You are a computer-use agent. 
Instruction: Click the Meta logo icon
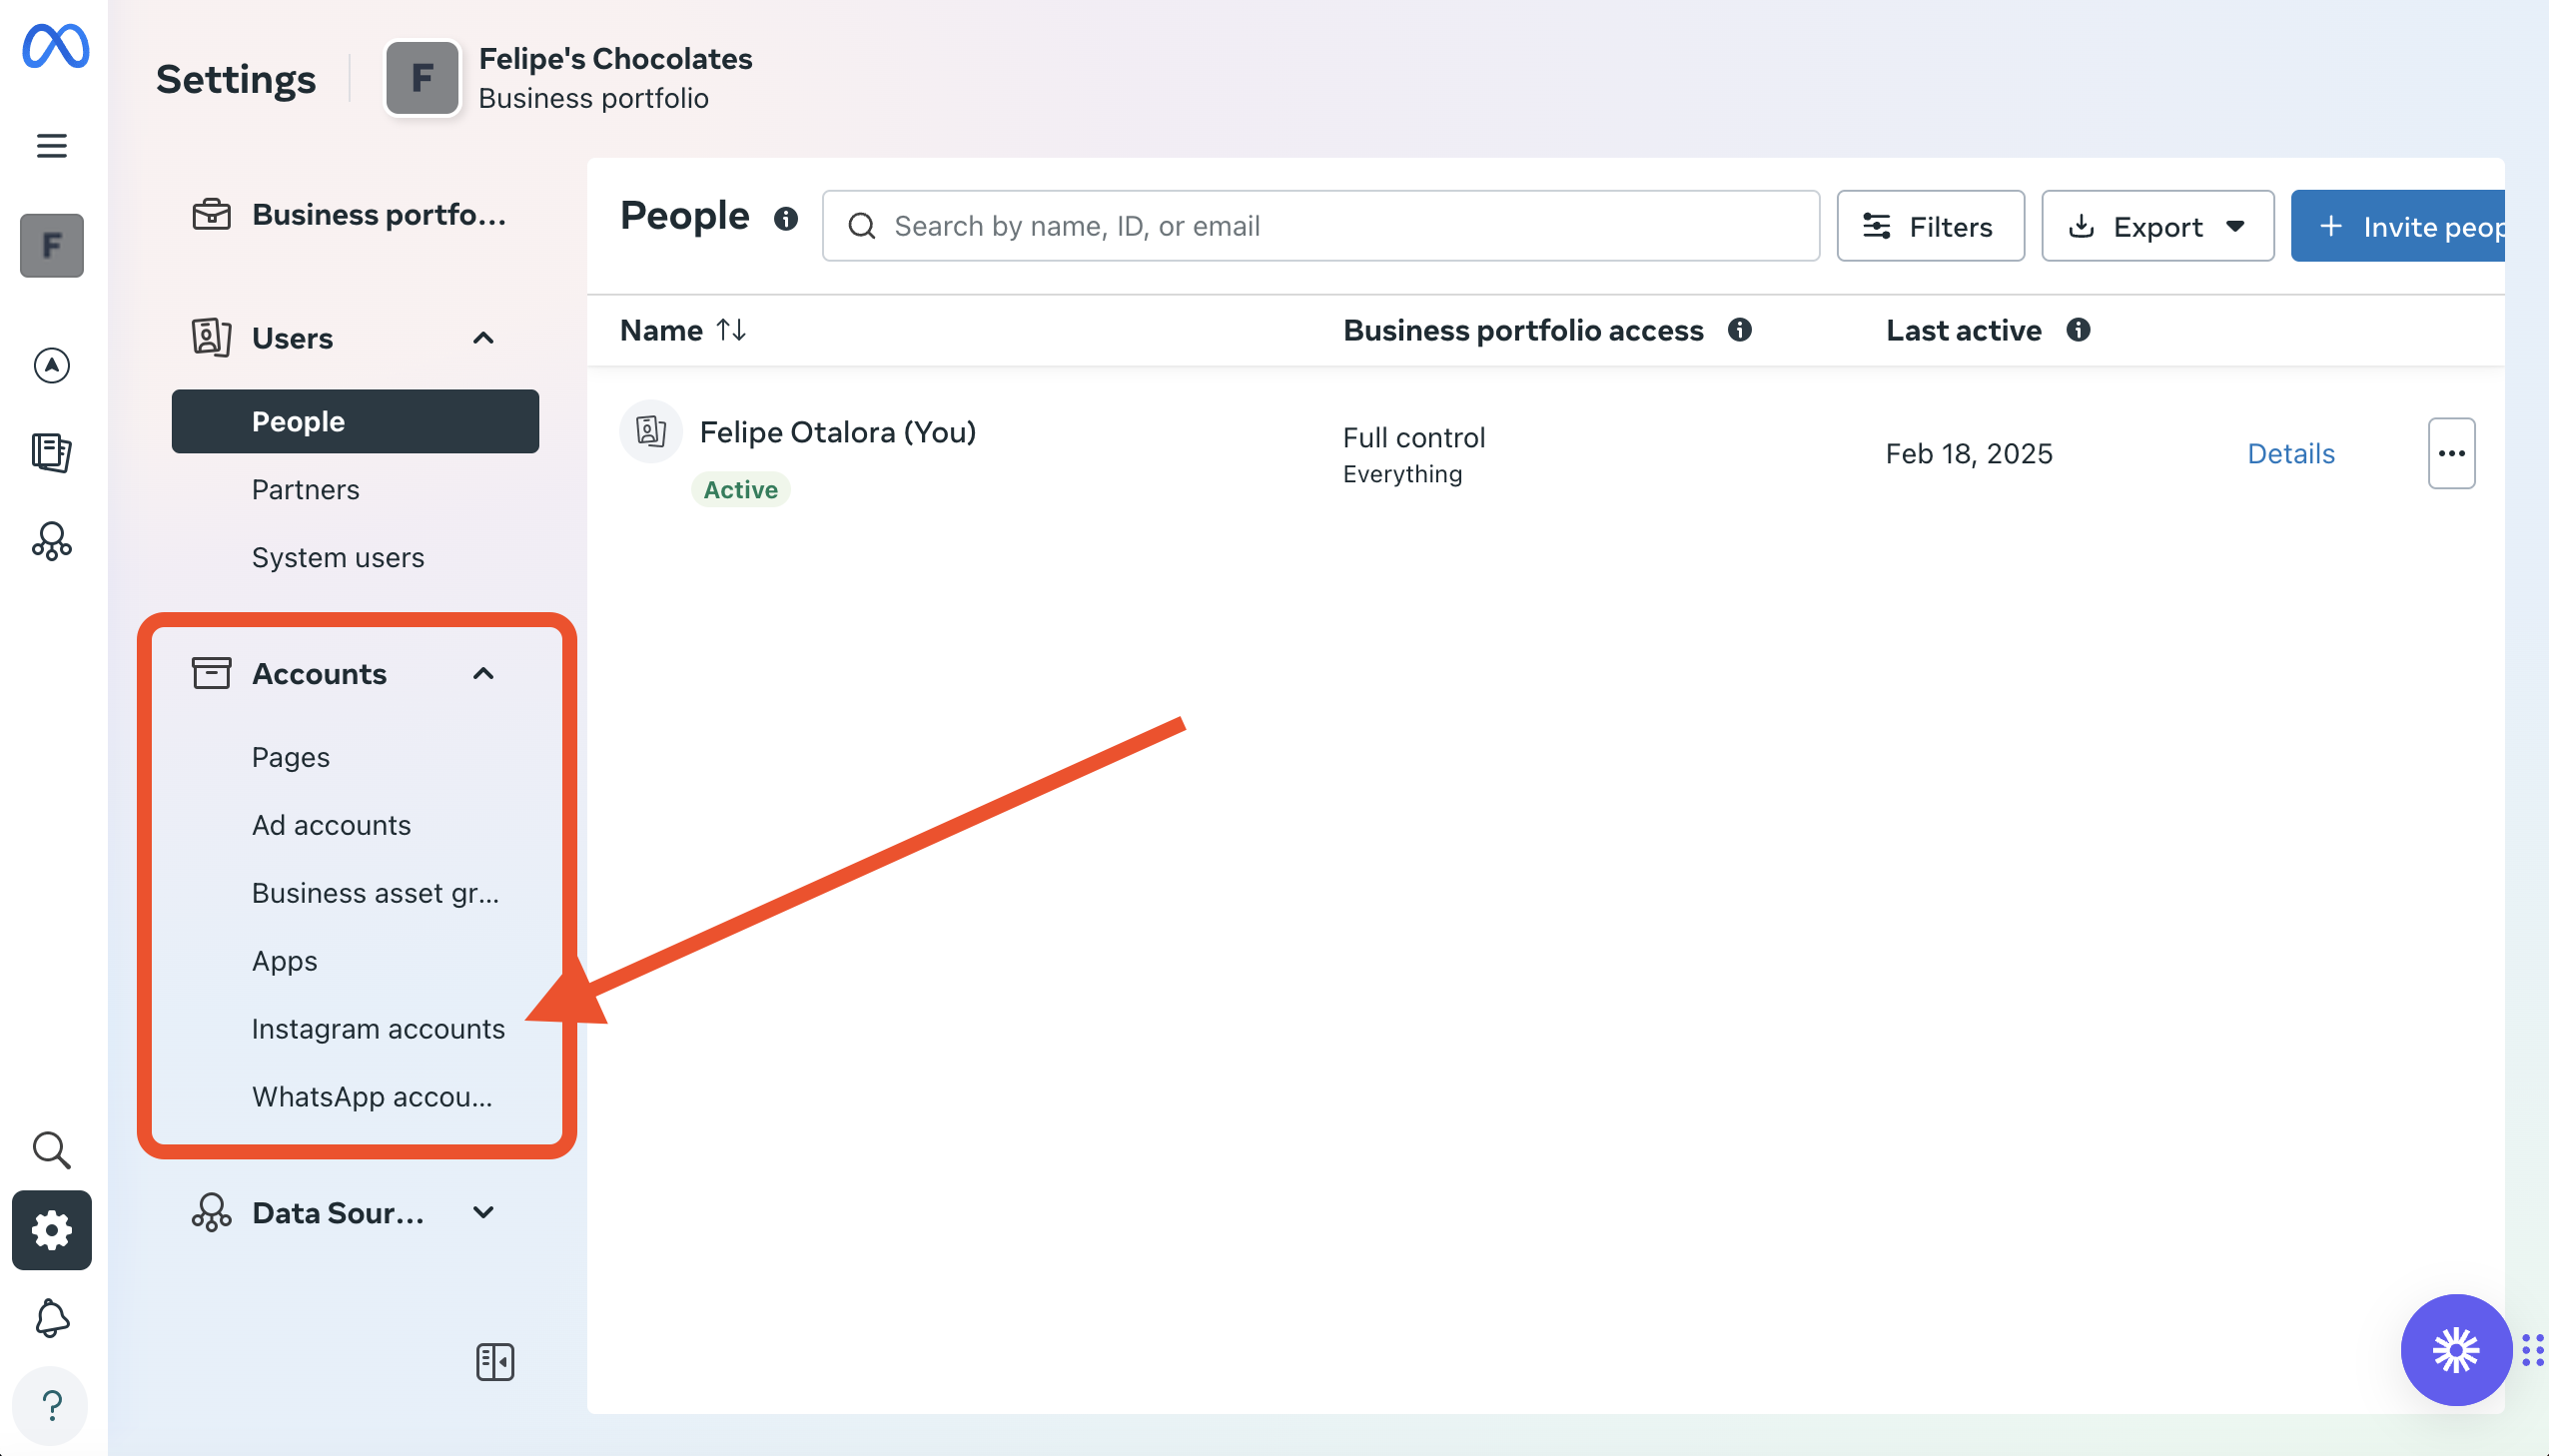[55, 46]
